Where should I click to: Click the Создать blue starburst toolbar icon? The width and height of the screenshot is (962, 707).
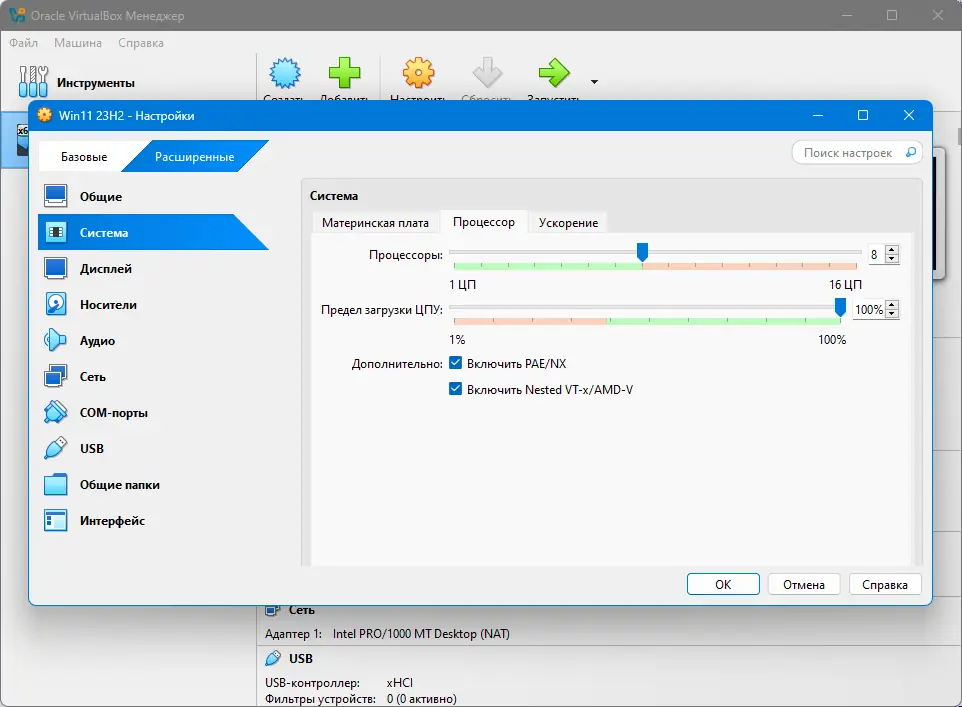pos(285,73)
